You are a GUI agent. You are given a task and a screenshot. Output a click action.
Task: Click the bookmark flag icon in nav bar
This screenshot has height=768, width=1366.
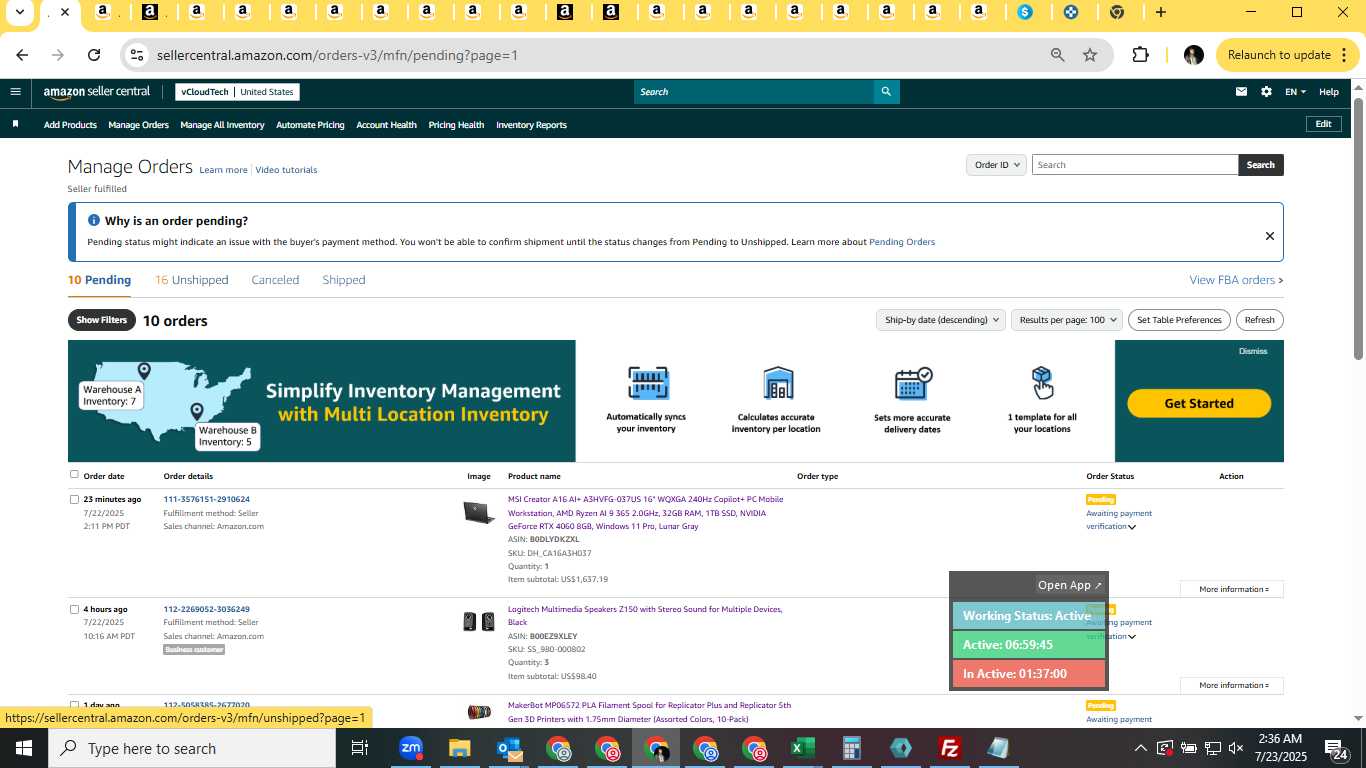click(15, 125)
